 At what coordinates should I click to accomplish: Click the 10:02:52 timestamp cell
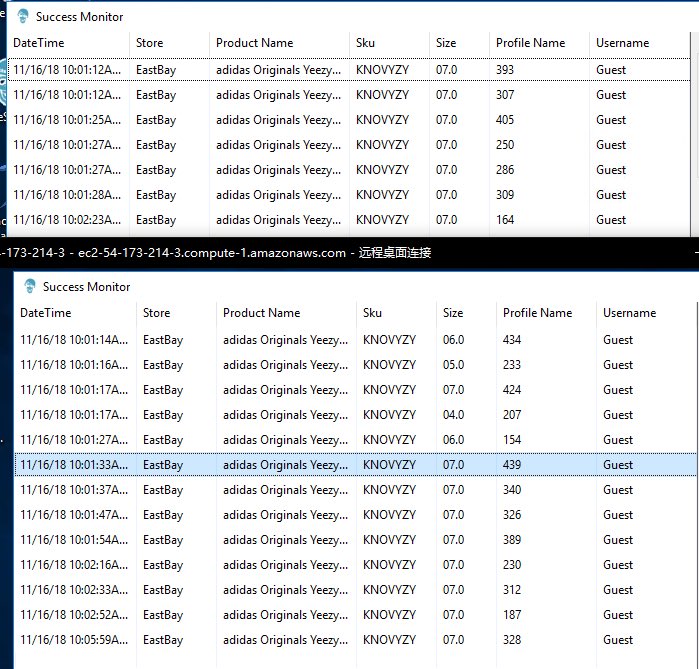pos(74,615)
